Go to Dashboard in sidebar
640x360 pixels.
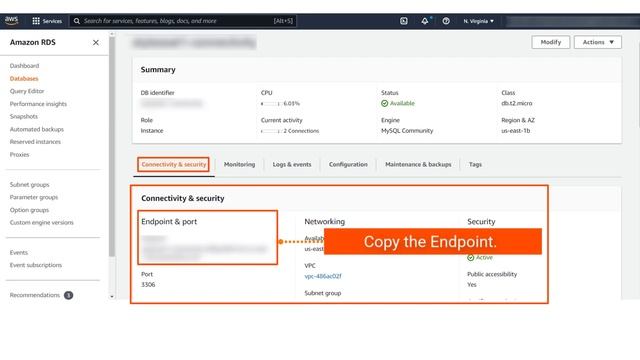click(24, 66)
